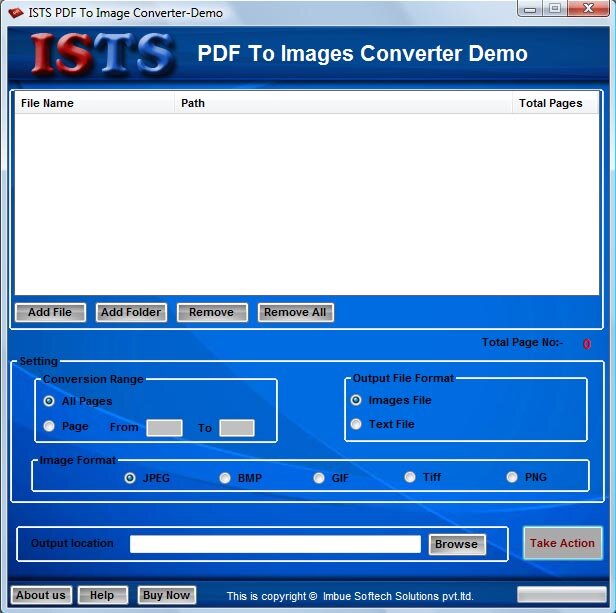
Task: Click the Remove button
Action: (x=212, y=312)
